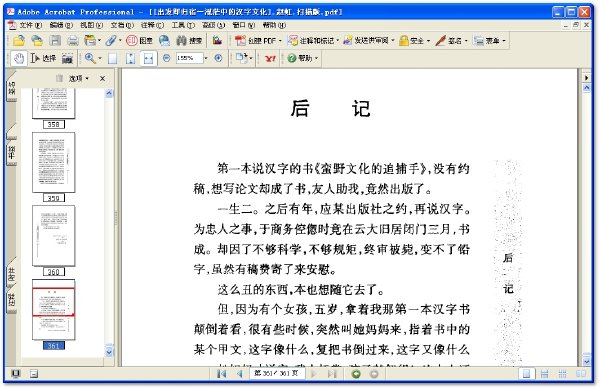Viewport: 600px width, 389px height.
Task: Click the 图章 stamp tool icon
Action: [x=139, y=40]
